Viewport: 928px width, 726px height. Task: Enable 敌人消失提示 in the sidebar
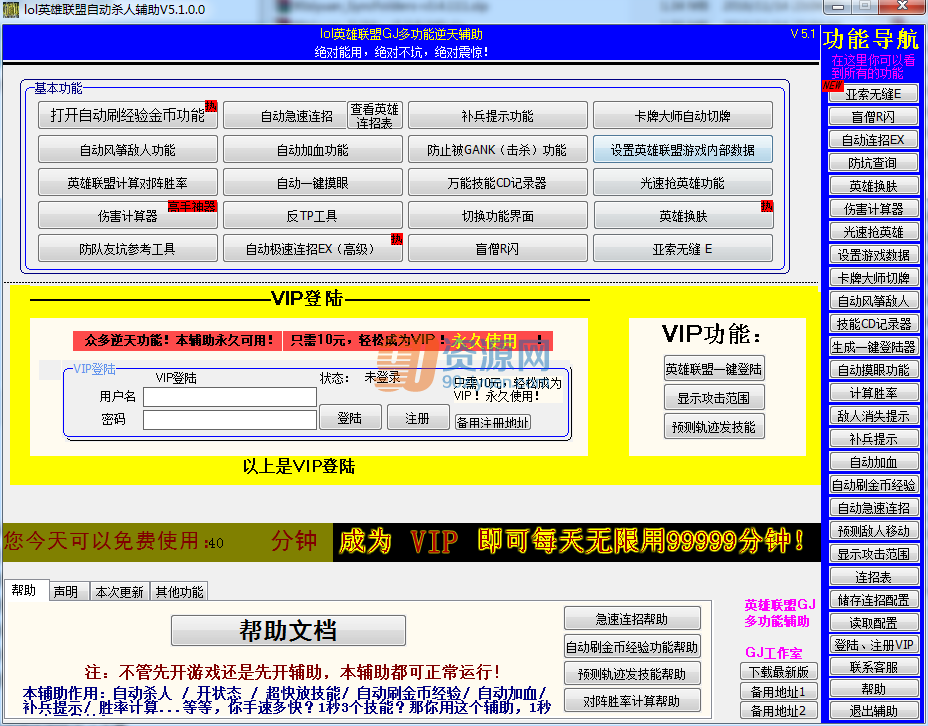[x=874, y=416]
